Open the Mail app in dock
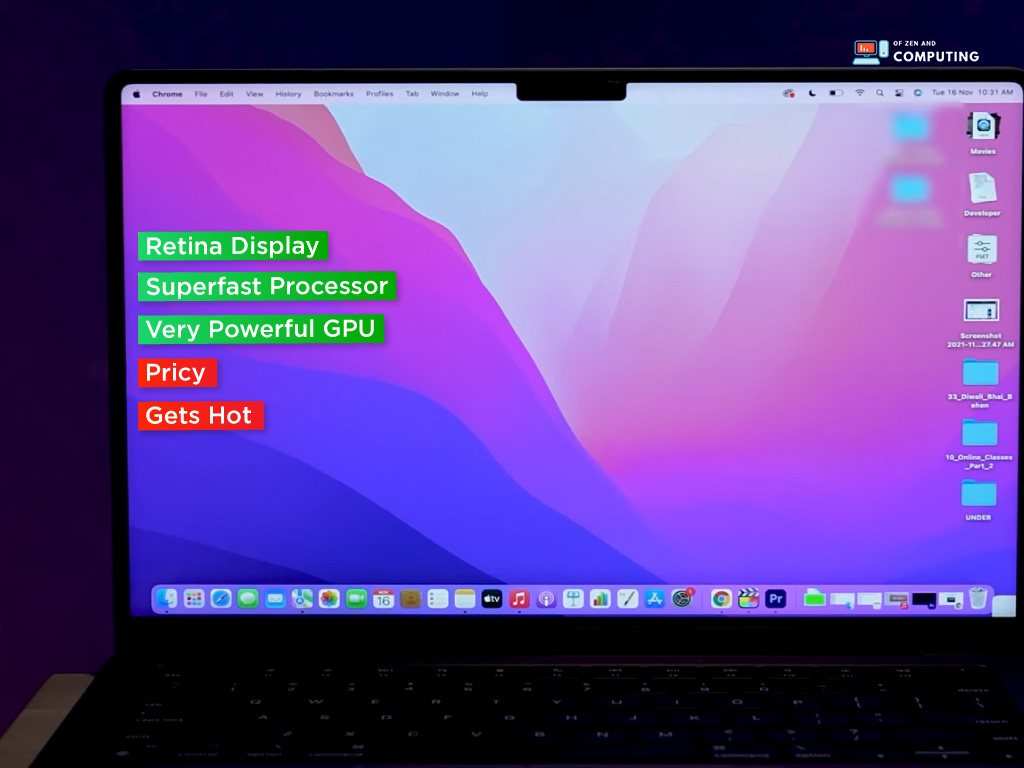The width and height of the screenshot is (1024, 768). (276, 598)
